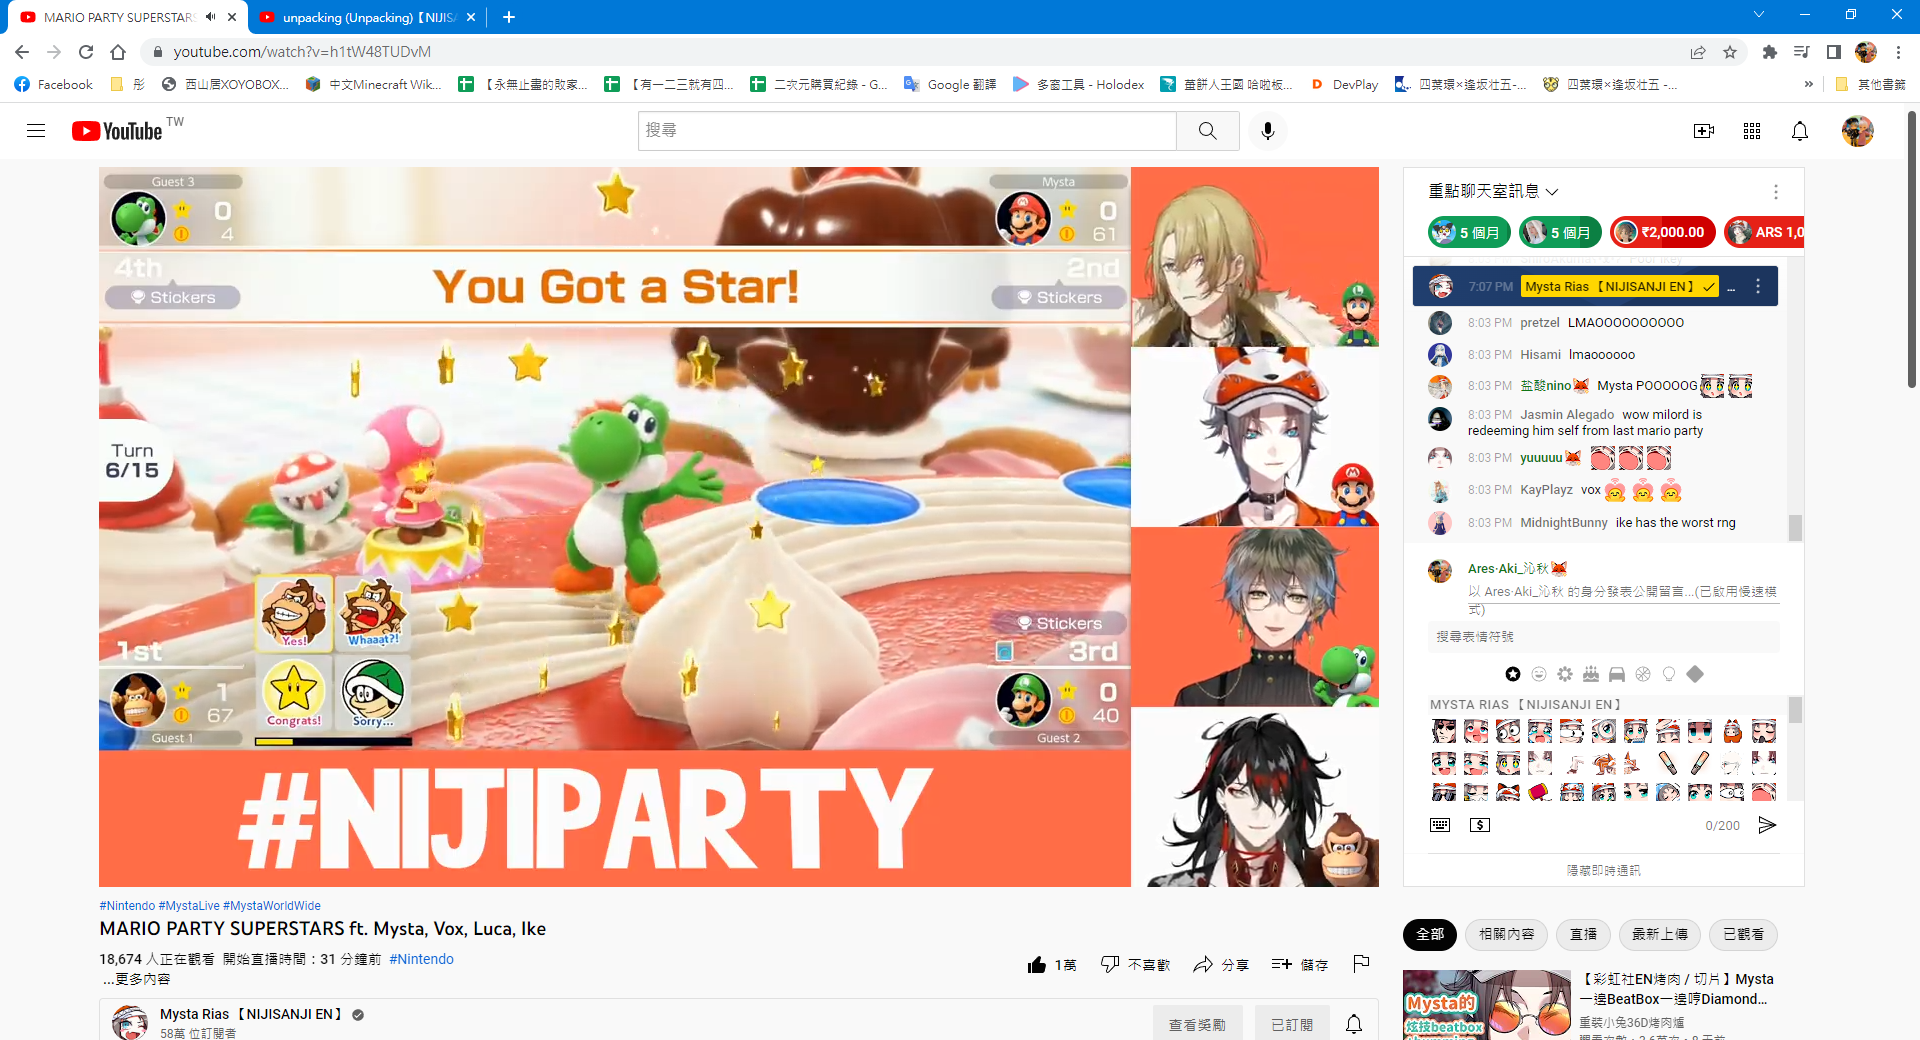Open YouTube notifications bell
The image size is (1920, 1040).
[1799, 131]
